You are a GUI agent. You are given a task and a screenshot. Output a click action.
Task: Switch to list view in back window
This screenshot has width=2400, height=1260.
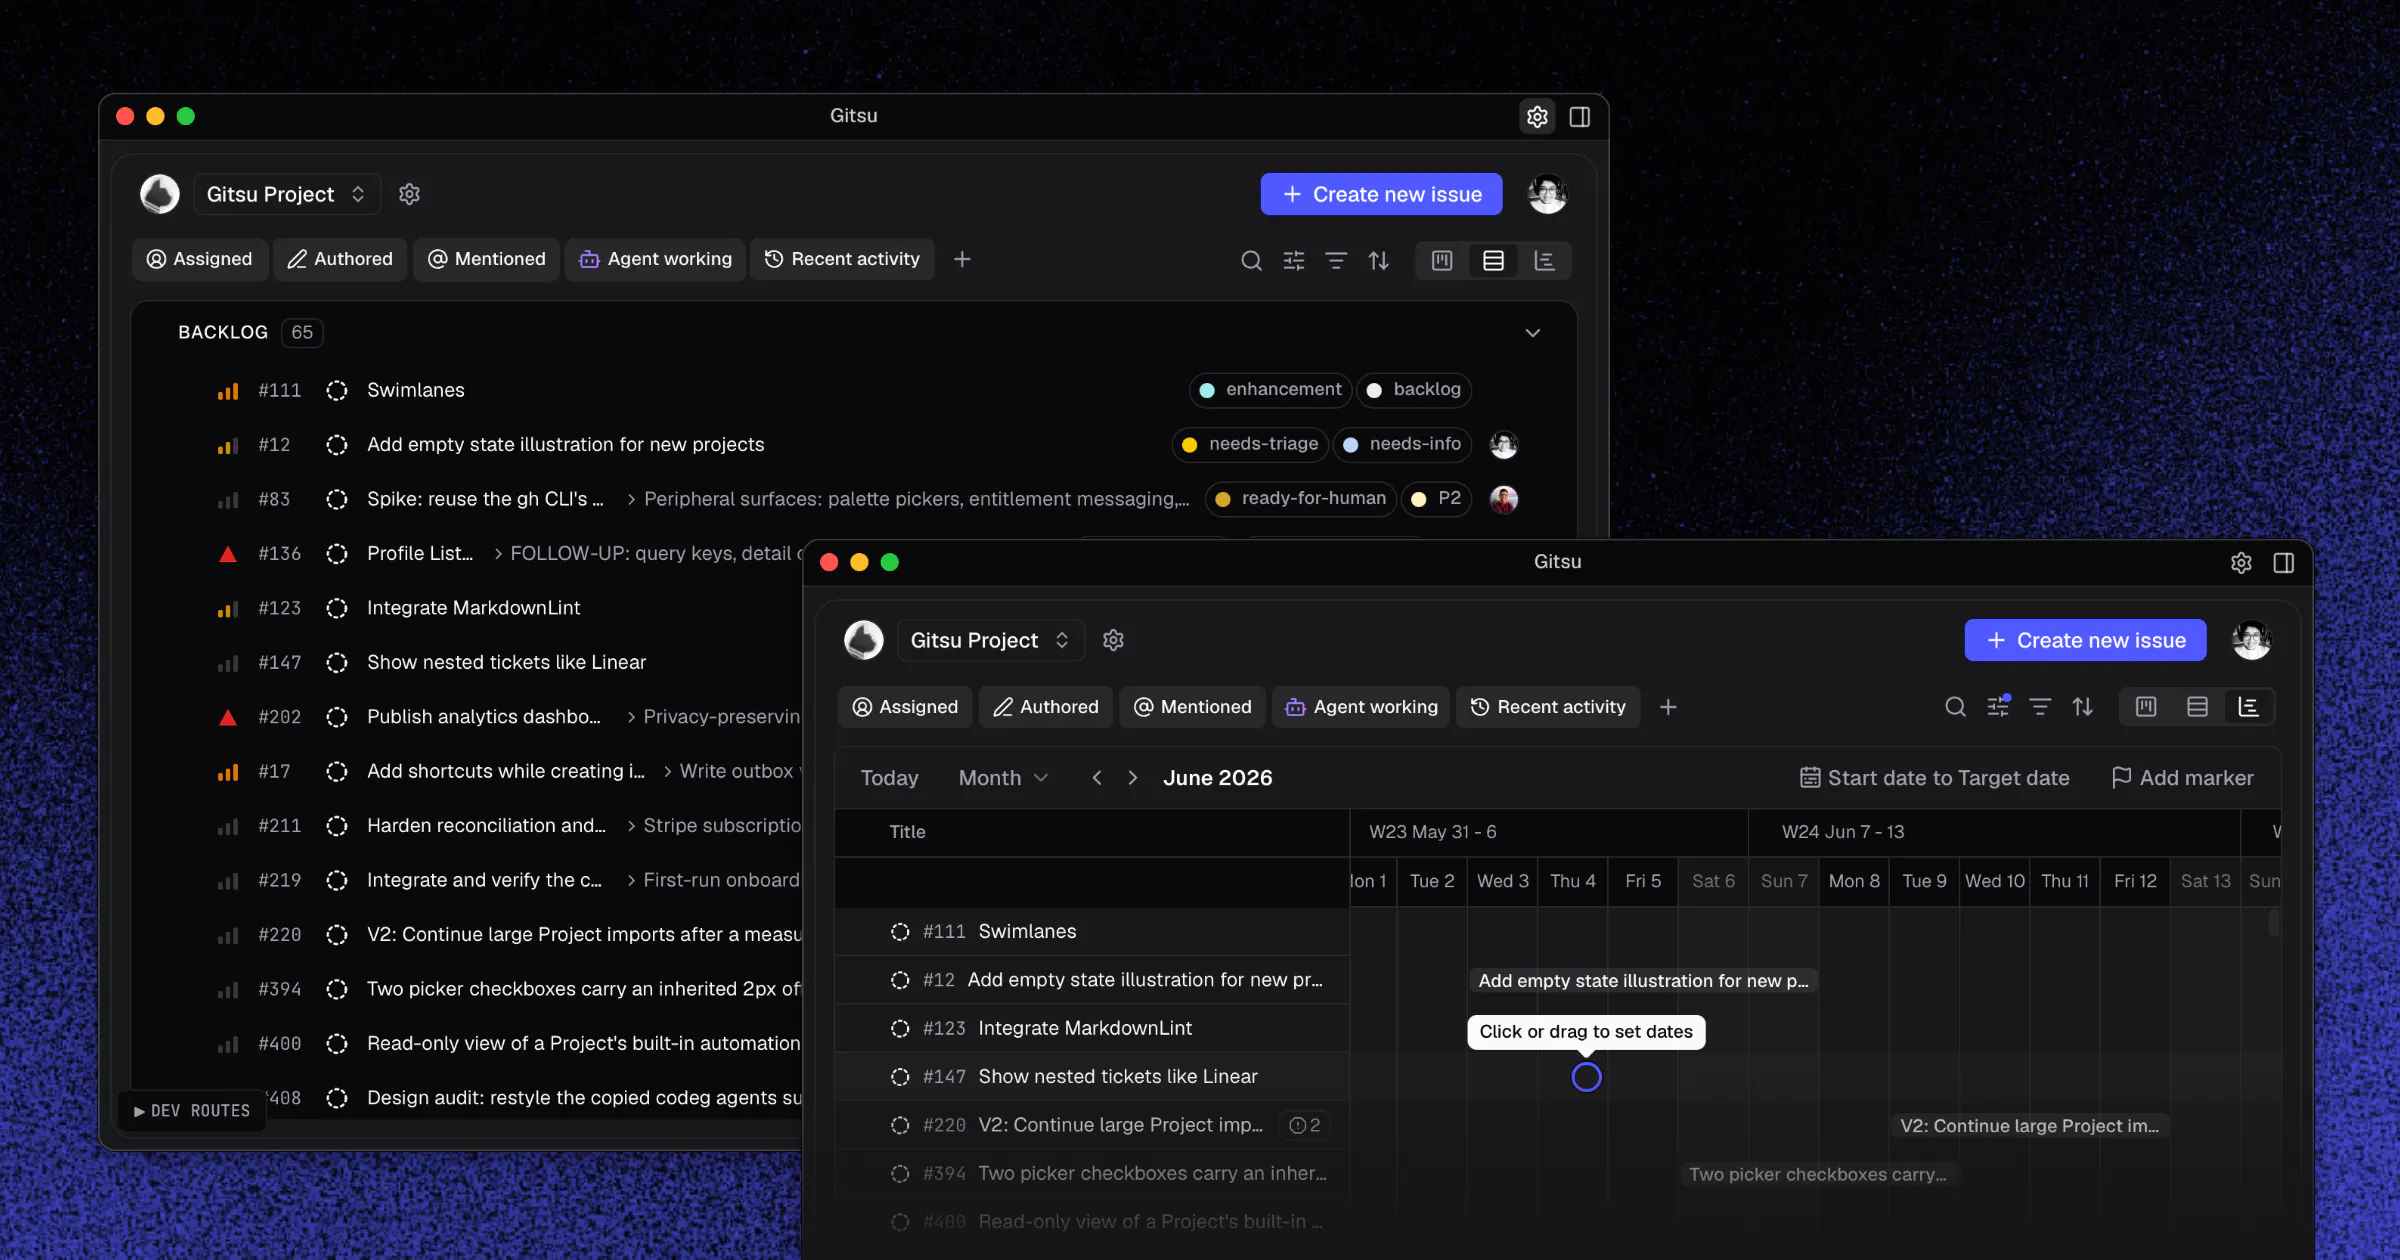point(1493,260)
